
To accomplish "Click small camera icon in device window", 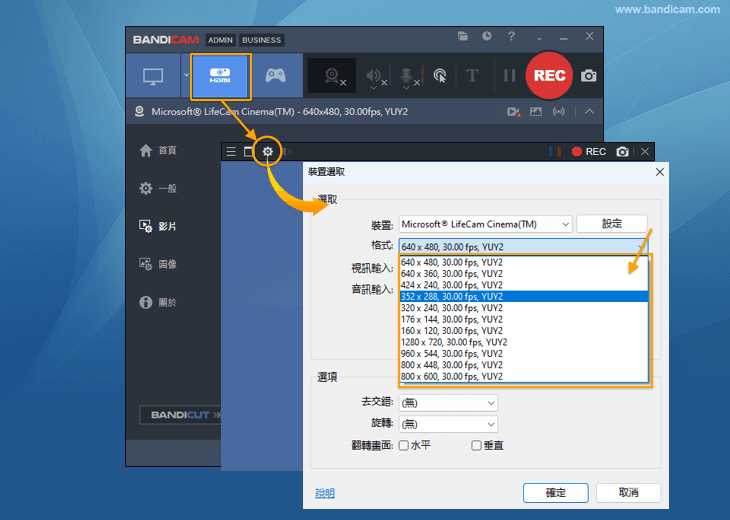I will tap(622, 152).
